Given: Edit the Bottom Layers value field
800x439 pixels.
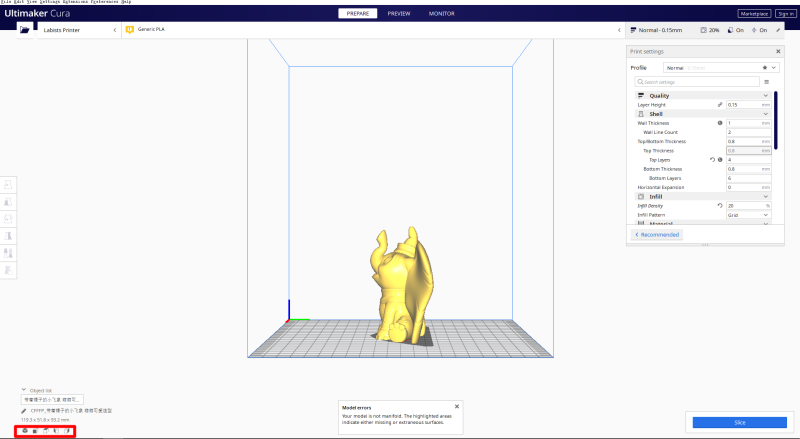Looking at the screenshot, I should coord(748,178).
